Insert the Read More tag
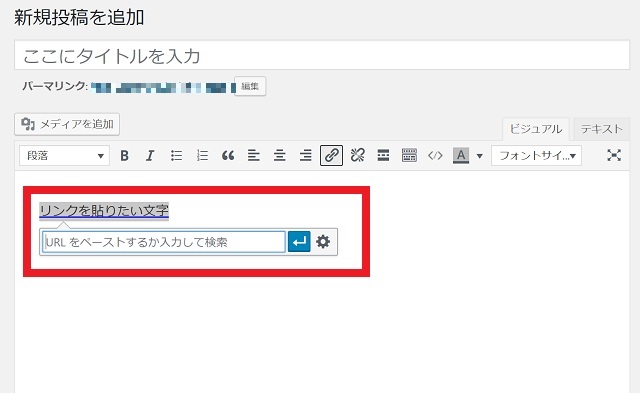The width and height of the screenshot is (640, 393). coord(383,155)
